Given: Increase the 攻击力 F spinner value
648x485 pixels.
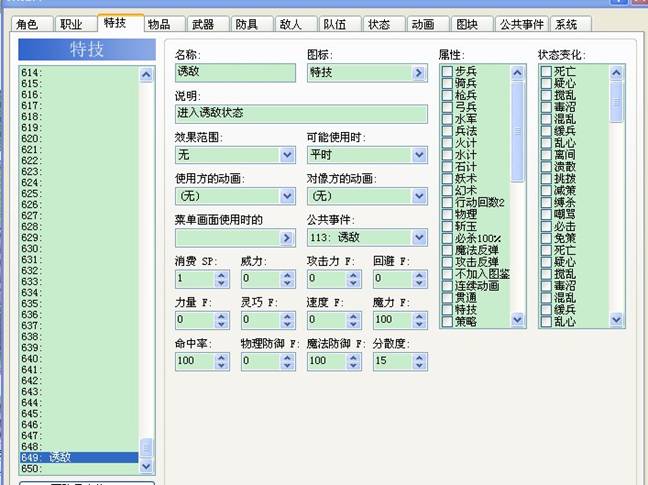Looking at the screenshot, I should pos(353,275).
